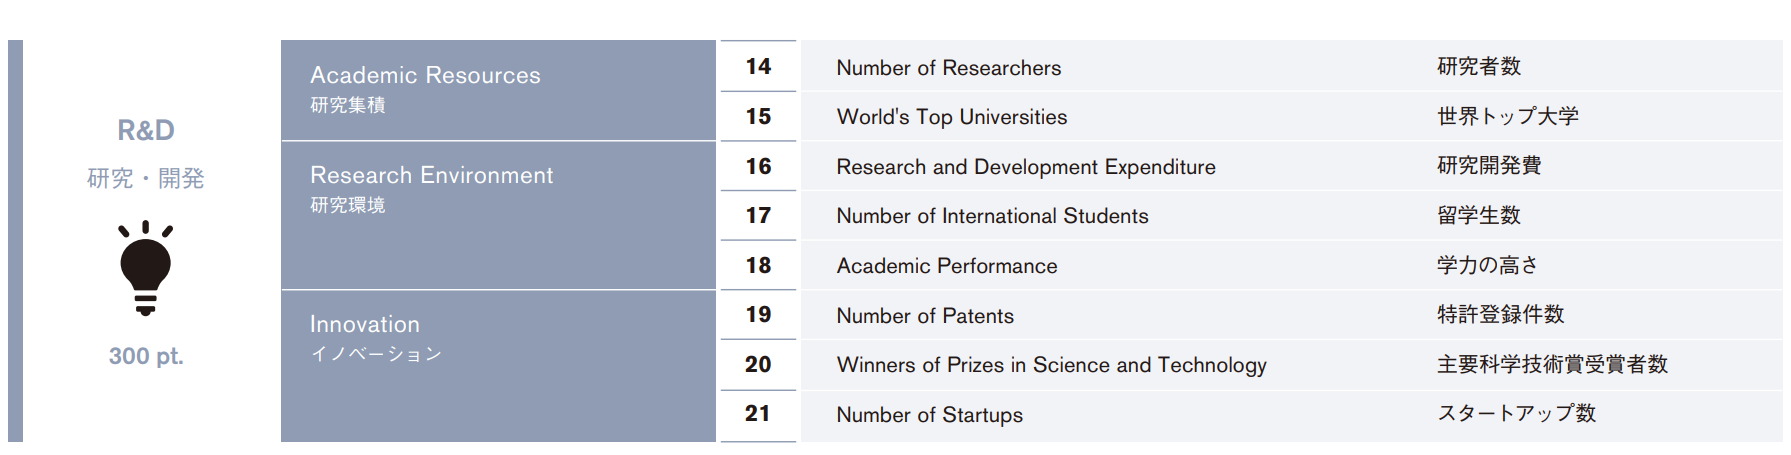Select Number of Researchers row
Image resolution: width=1791 pixels, height=455 pixels.
[x=1291, y=66]
